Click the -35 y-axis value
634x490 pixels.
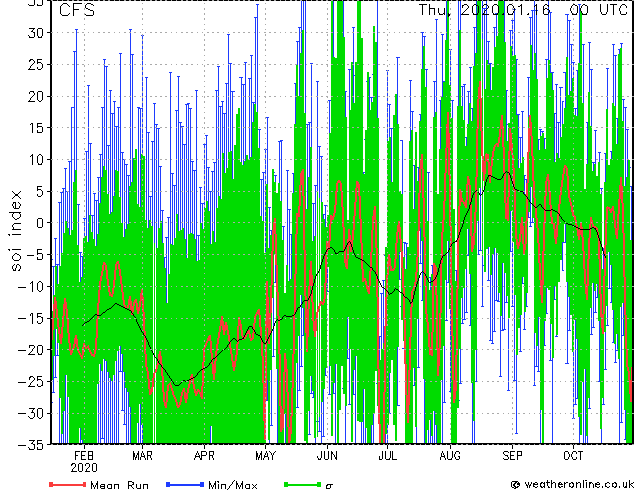tap(31, 445)
